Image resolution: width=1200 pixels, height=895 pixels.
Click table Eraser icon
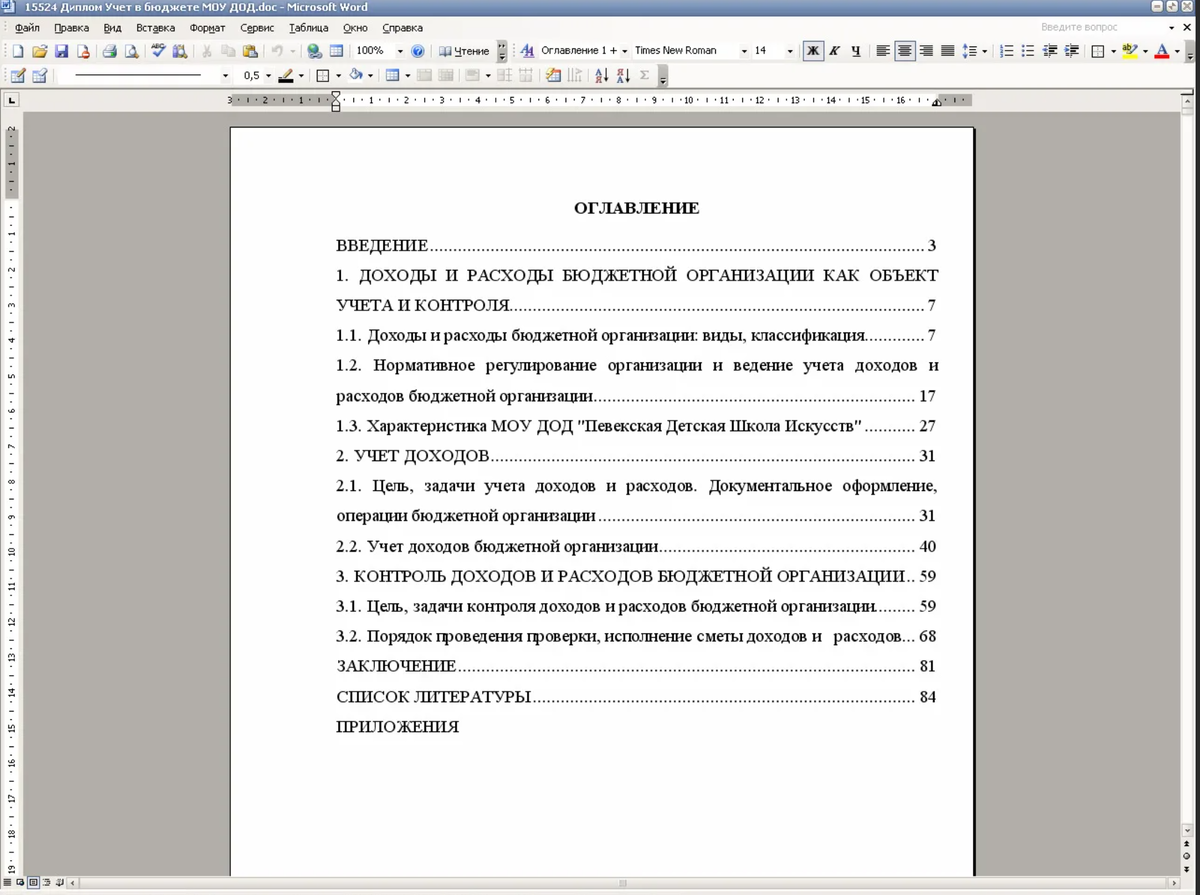click(39, 75)
